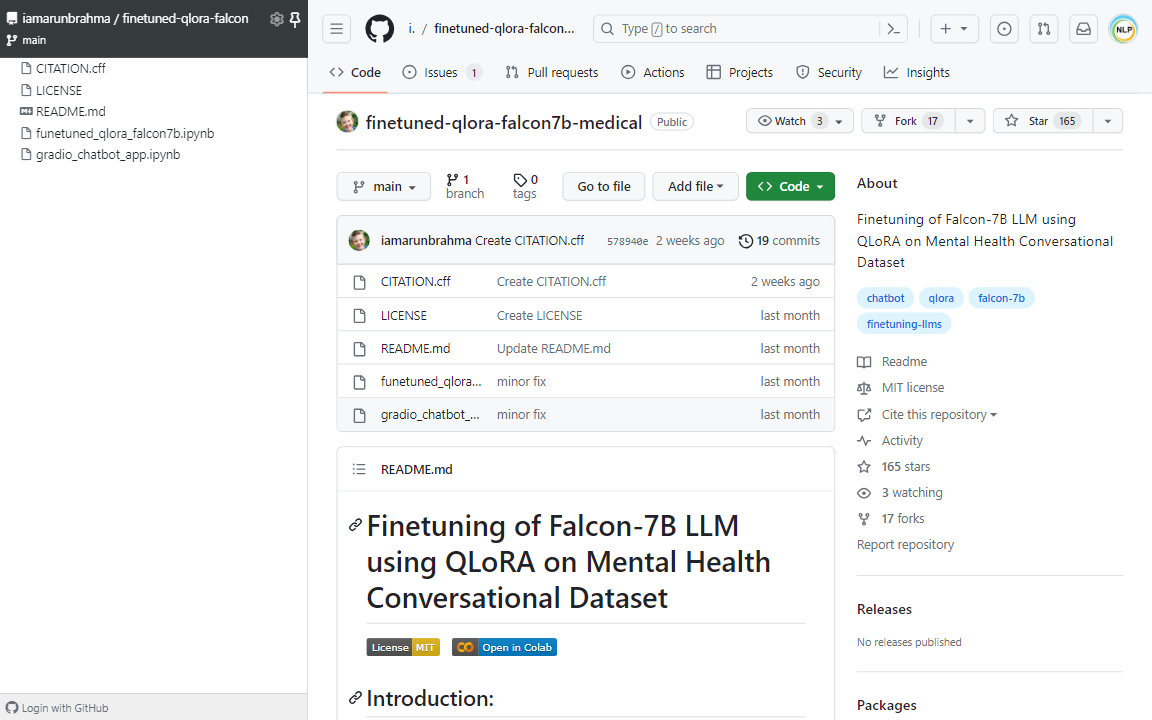Open the green Code dropdown
This screenshot has height=720, width=1152.
pyautogui.click(x=790, y=187)
